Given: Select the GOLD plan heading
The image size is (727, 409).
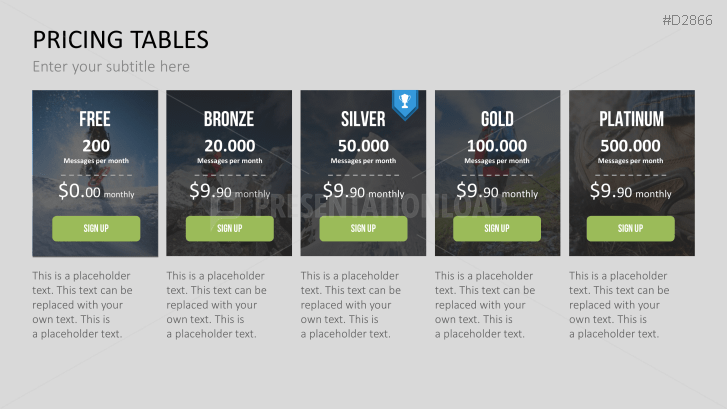Looking at the screenshot, I should (497, 120).
